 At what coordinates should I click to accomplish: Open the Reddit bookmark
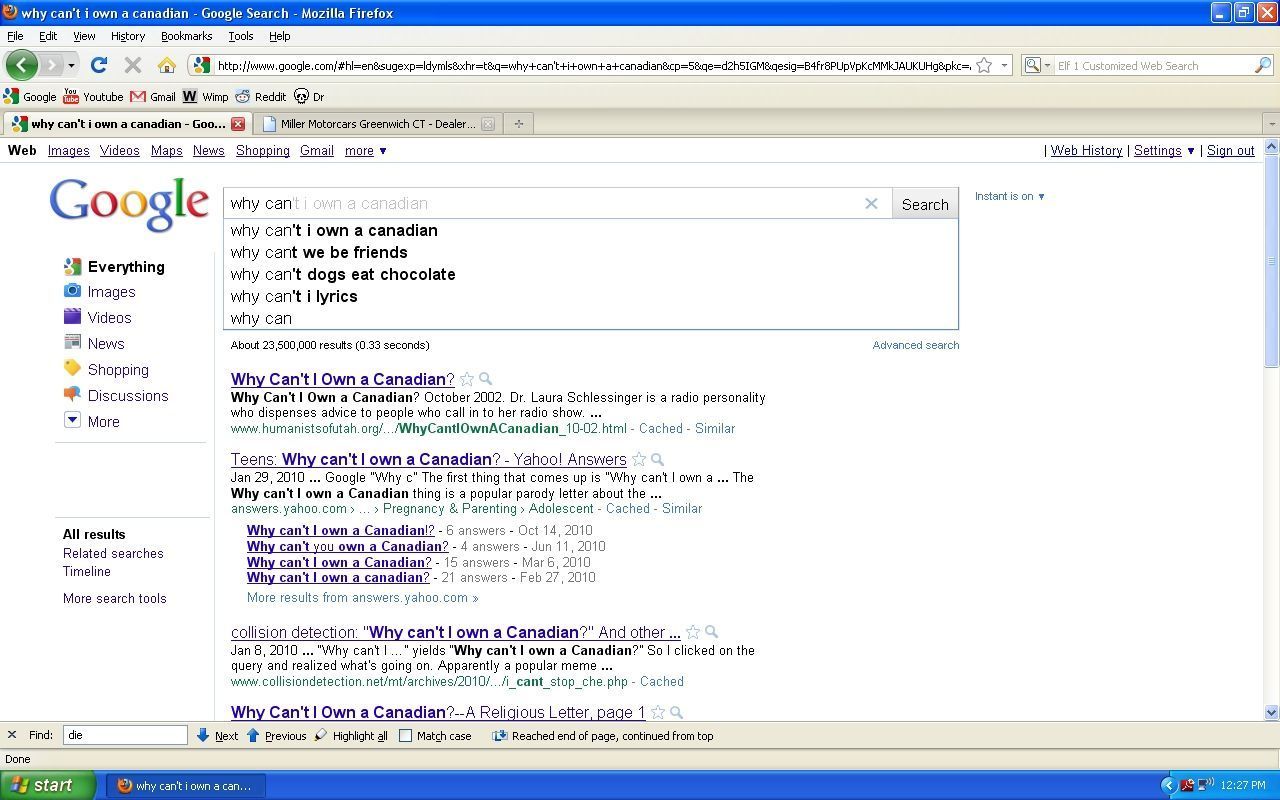click(261, 97)
